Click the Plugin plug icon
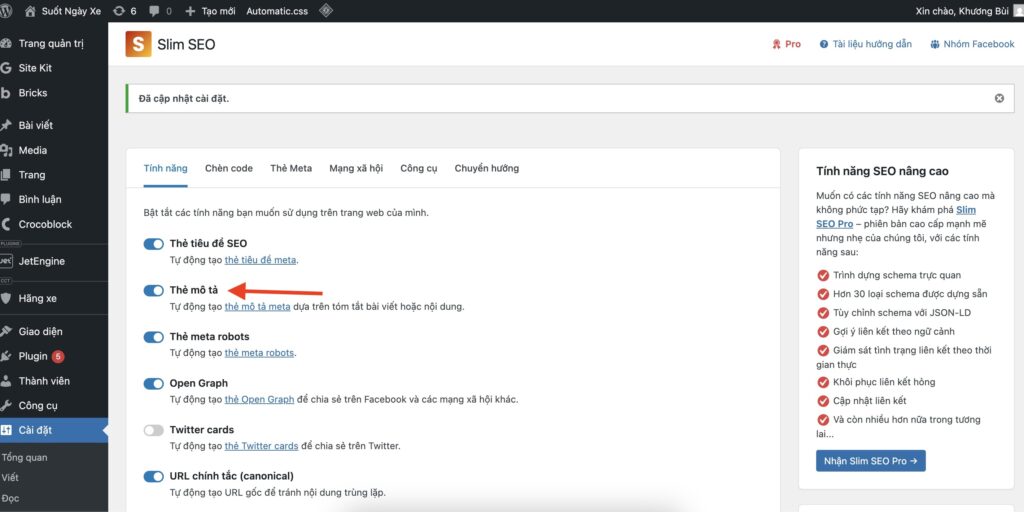This screenshot has height=512, width=1024. [x=6, y=357]
